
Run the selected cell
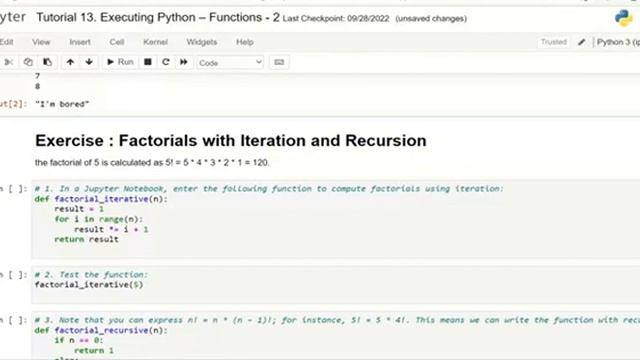pos(120,62)
